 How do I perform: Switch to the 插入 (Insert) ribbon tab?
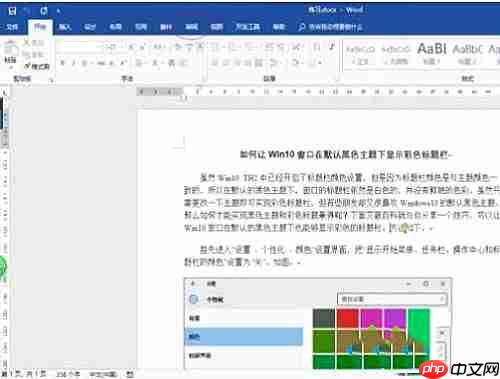click(x=65, y=27)
